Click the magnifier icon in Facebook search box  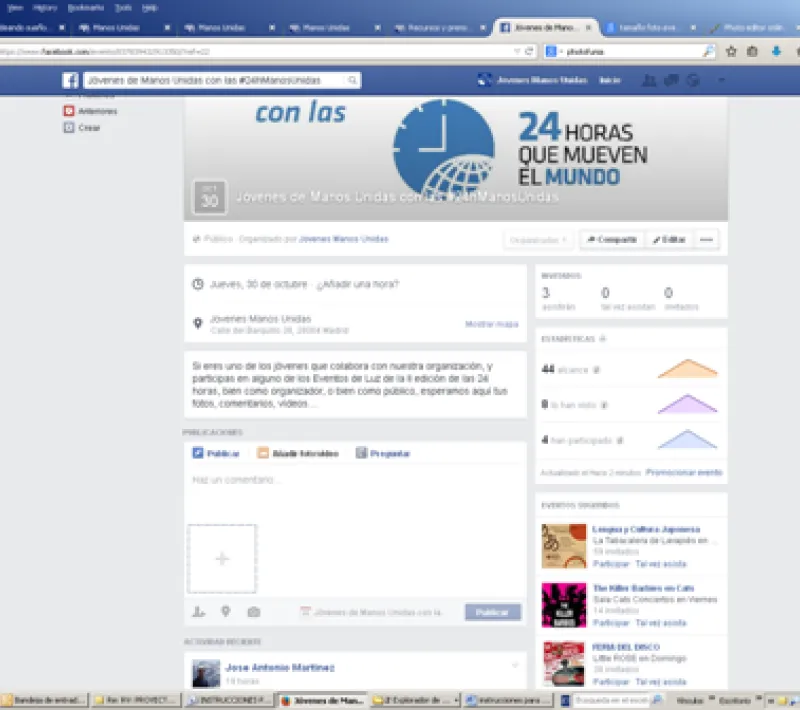pyautogui.click(x=352, y=80)
